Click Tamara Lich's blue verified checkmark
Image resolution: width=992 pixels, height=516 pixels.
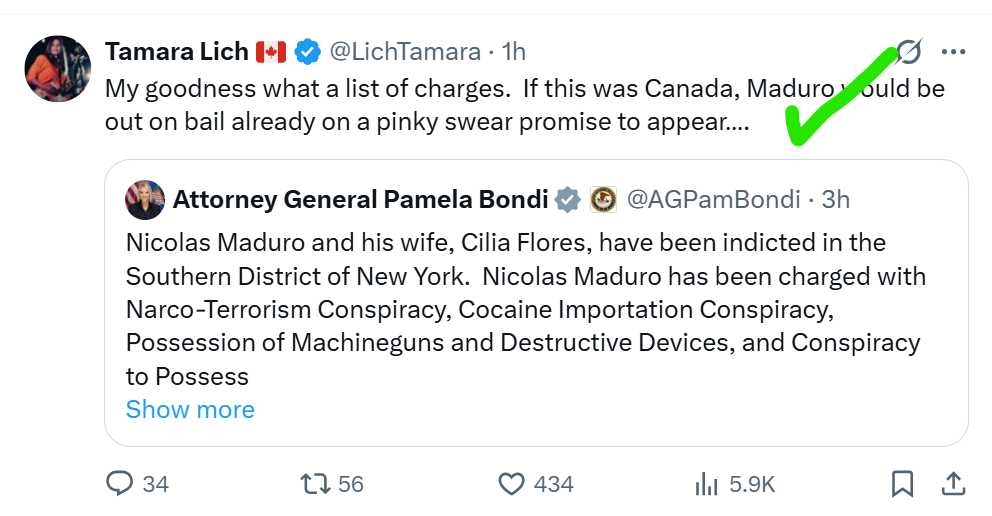[307, 51]
